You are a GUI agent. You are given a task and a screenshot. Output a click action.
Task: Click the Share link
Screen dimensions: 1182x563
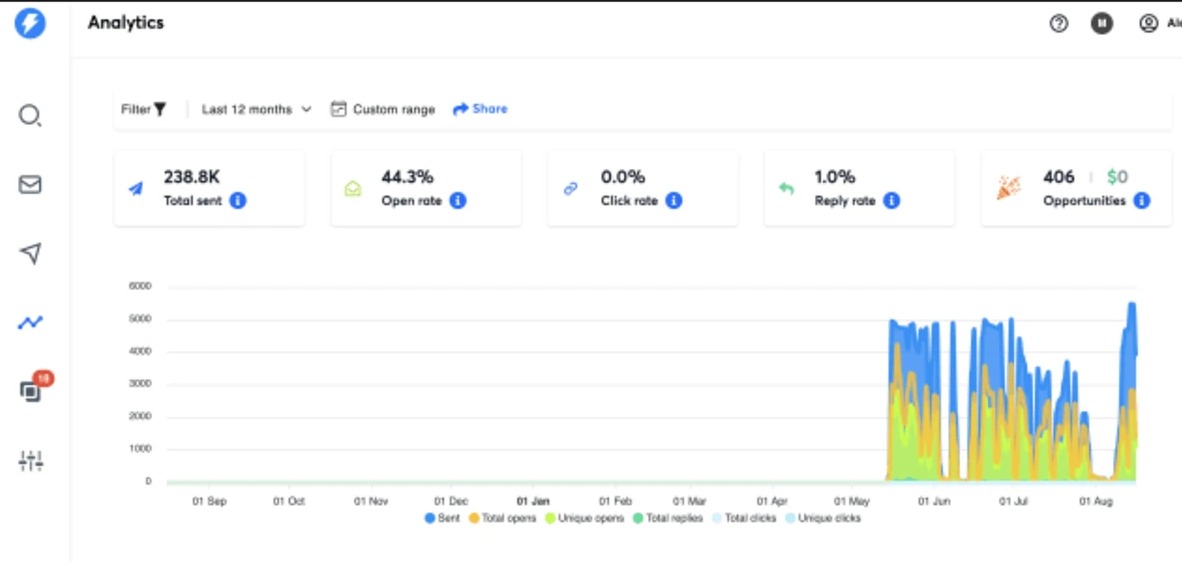point(480,109)
